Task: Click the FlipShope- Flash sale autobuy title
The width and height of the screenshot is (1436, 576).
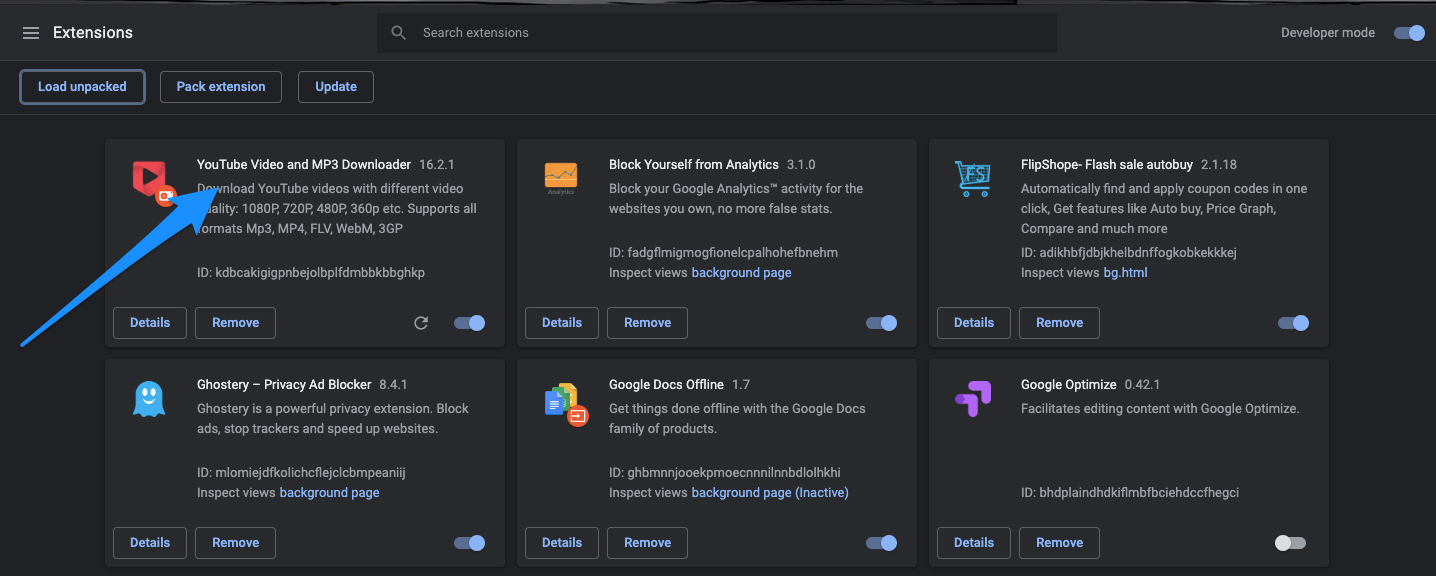Action: pyautogui.click(x=1107, y=165)
